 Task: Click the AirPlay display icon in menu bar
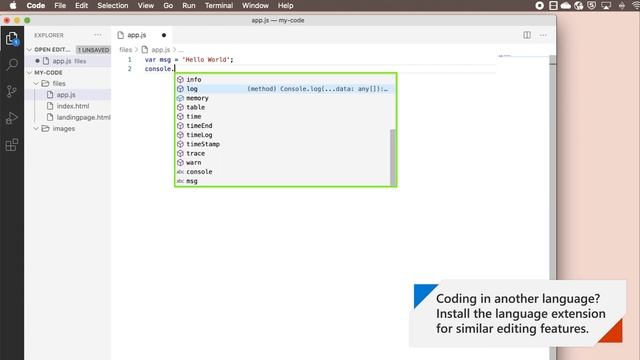[x=606, y=6]
